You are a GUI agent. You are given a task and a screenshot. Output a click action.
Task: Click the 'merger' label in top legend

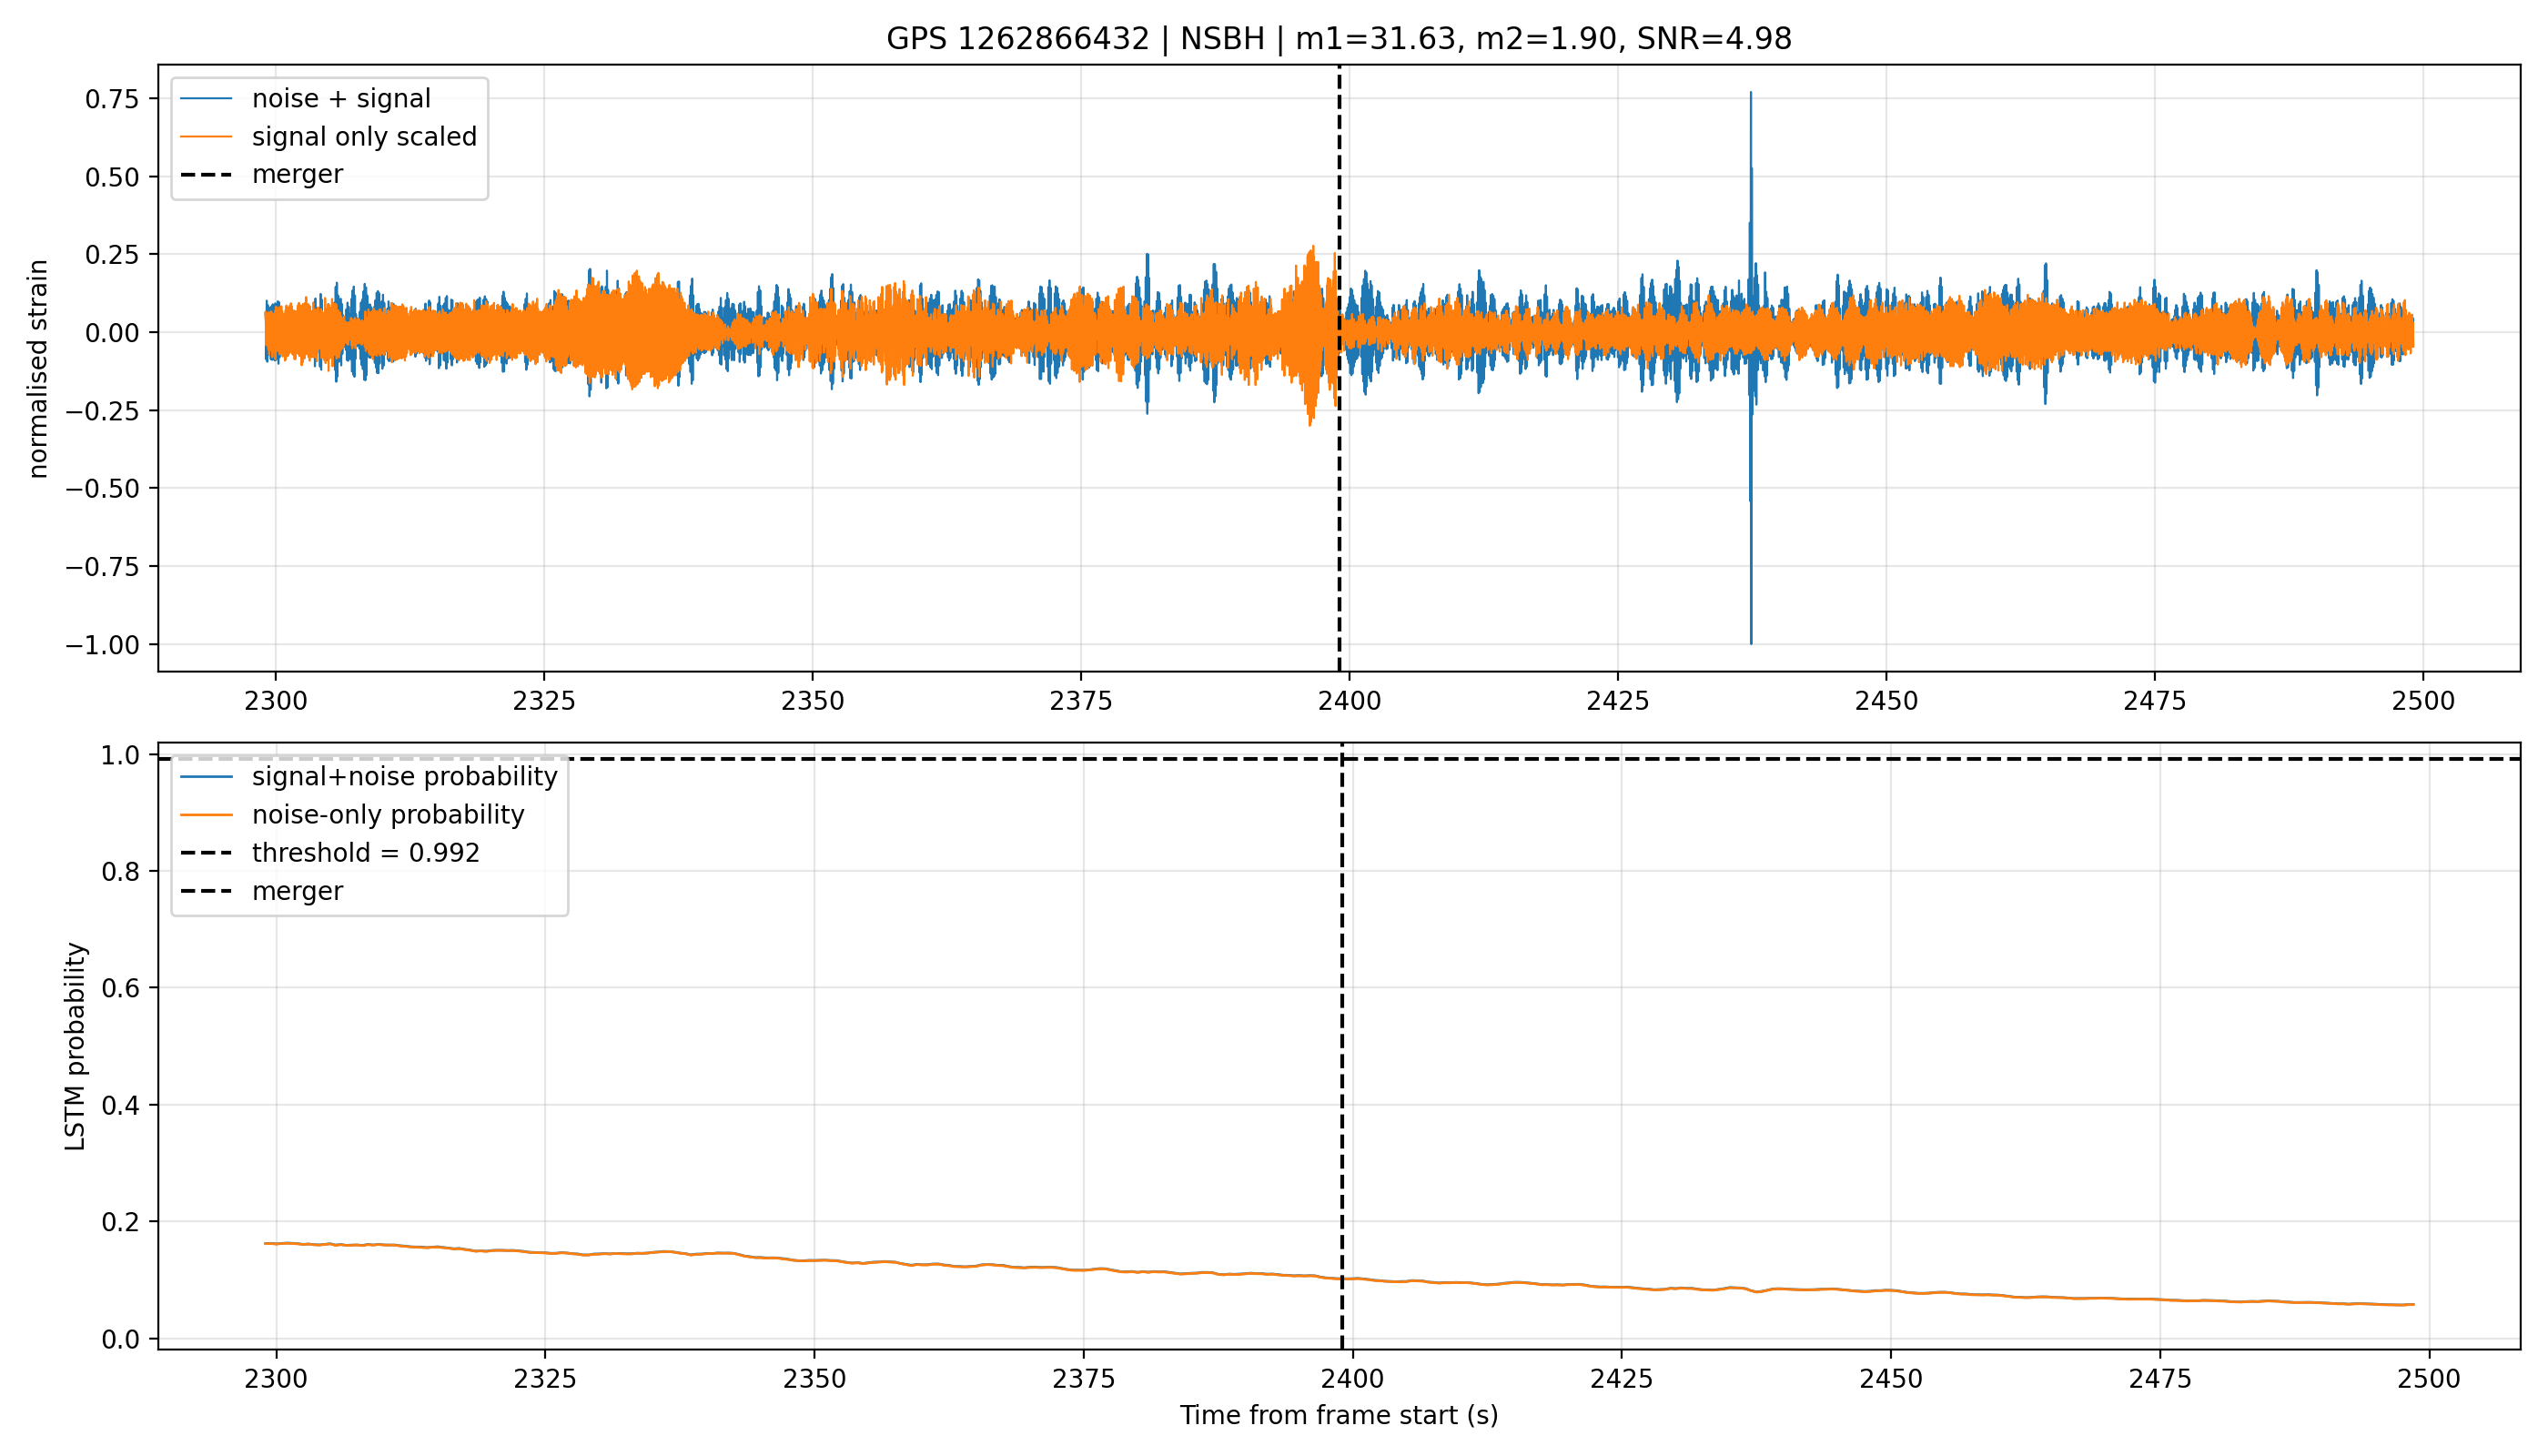[297, 174]
